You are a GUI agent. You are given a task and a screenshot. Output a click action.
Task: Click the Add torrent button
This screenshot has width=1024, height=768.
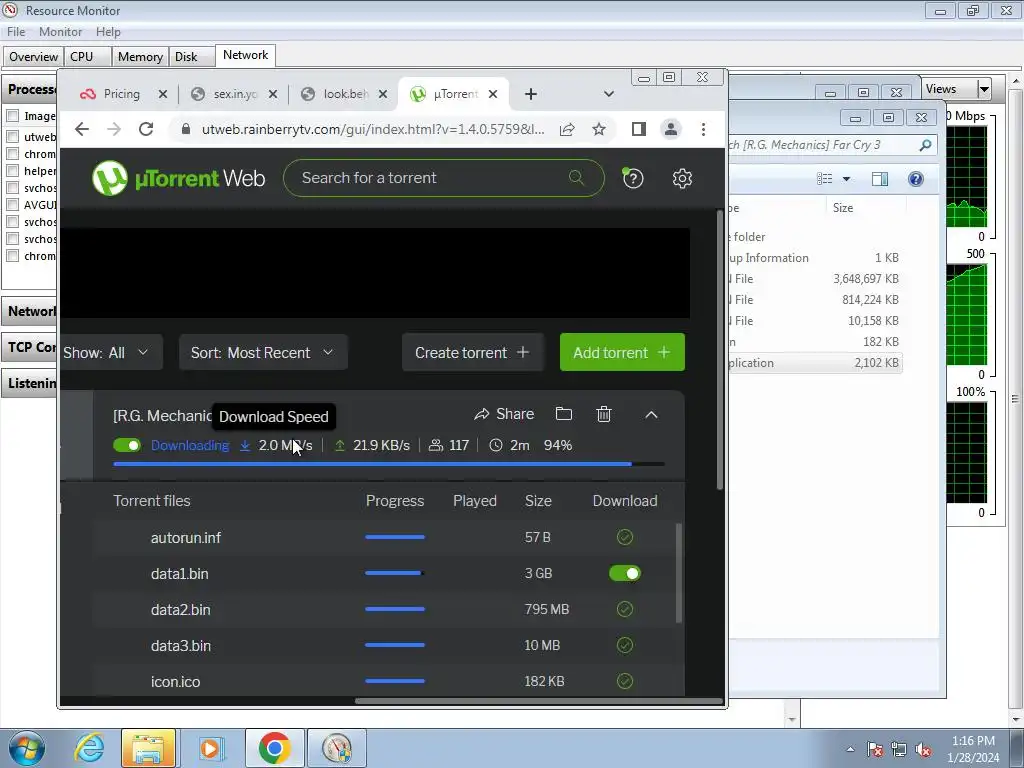622,353
